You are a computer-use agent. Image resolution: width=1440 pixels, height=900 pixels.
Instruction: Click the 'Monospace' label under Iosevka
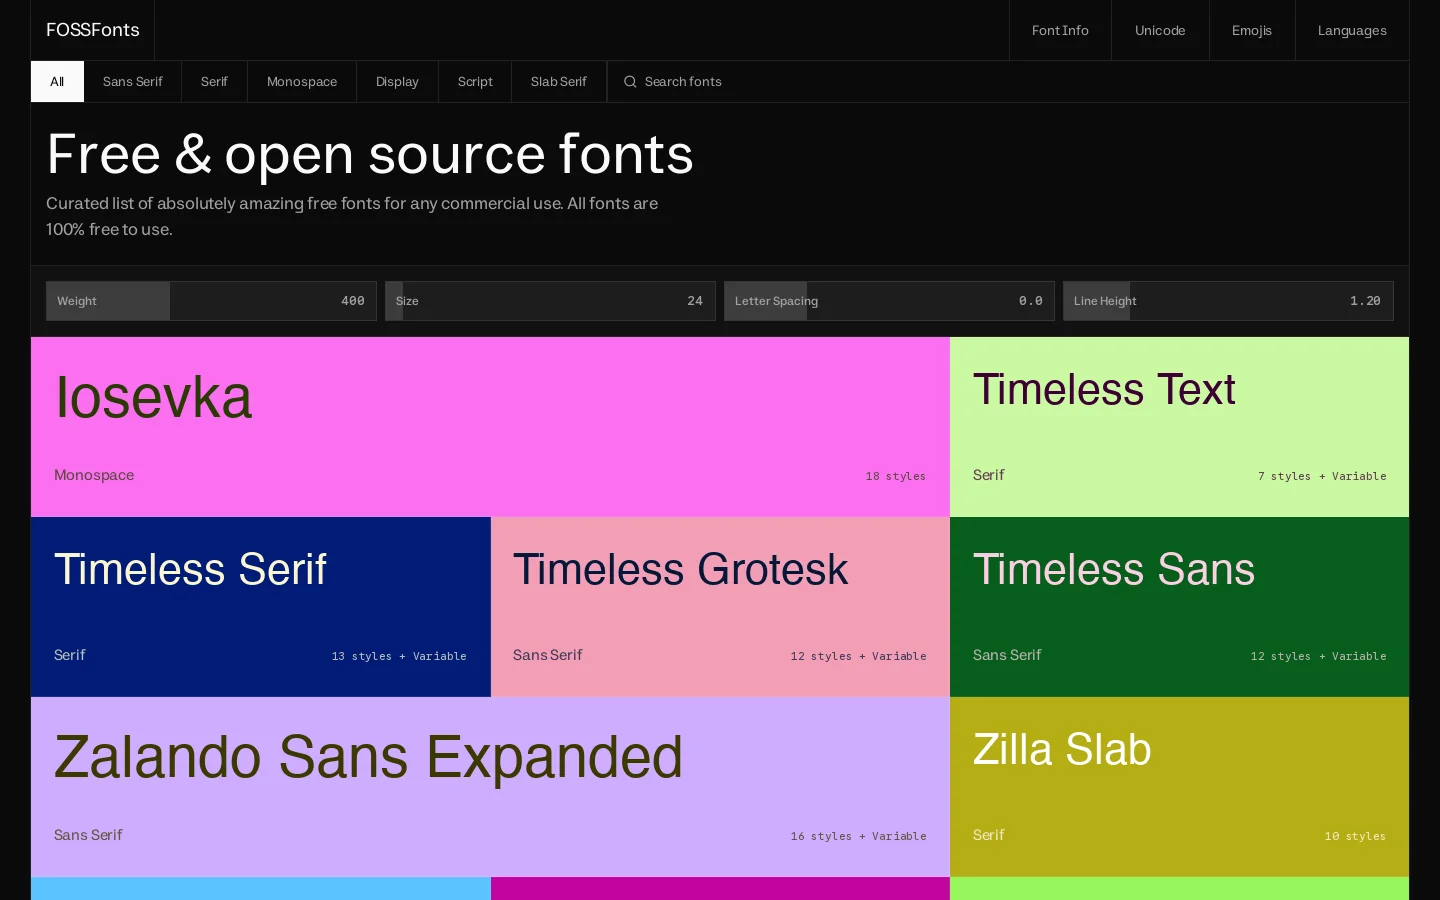tap(94, 475)
